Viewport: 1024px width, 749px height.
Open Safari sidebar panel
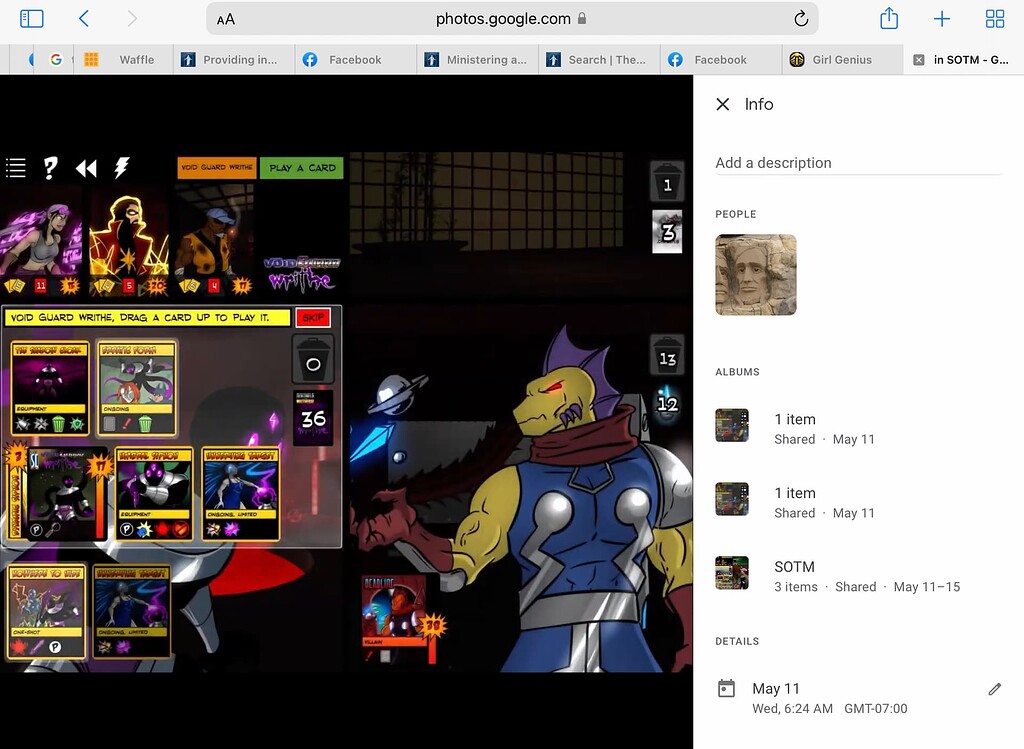pyautogui.click(x=32, y=19)
